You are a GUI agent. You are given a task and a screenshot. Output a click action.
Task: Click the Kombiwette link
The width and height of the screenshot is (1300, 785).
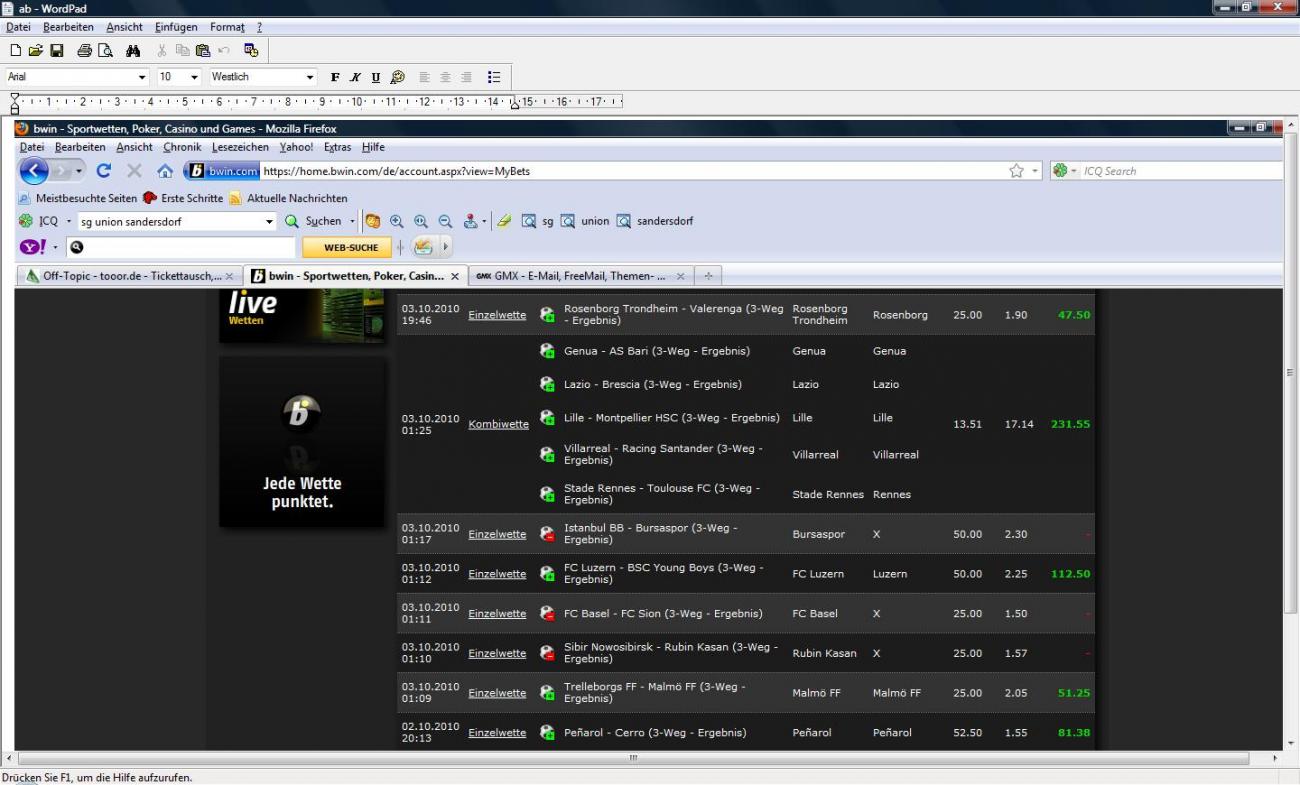click(x=498, y=424)
